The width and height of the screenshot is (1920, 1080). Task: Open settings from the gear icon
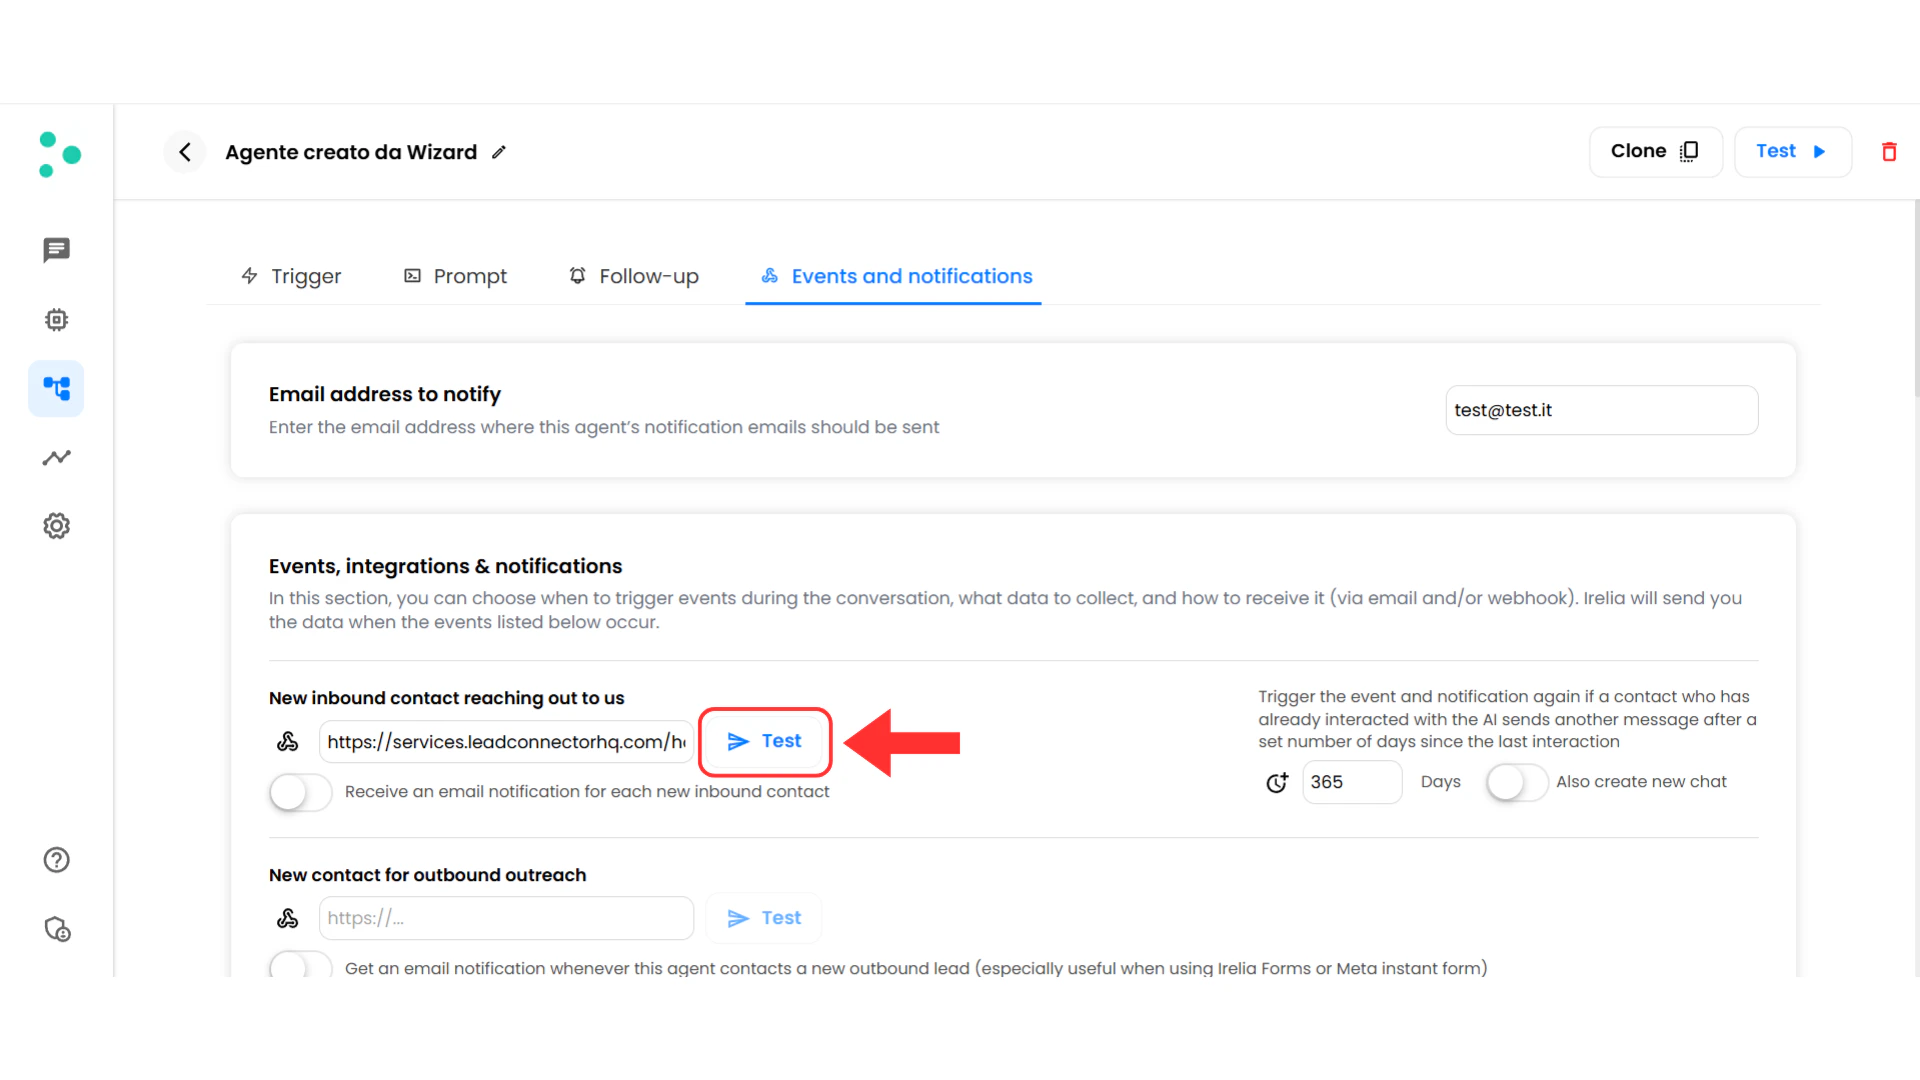pos(56,525)
